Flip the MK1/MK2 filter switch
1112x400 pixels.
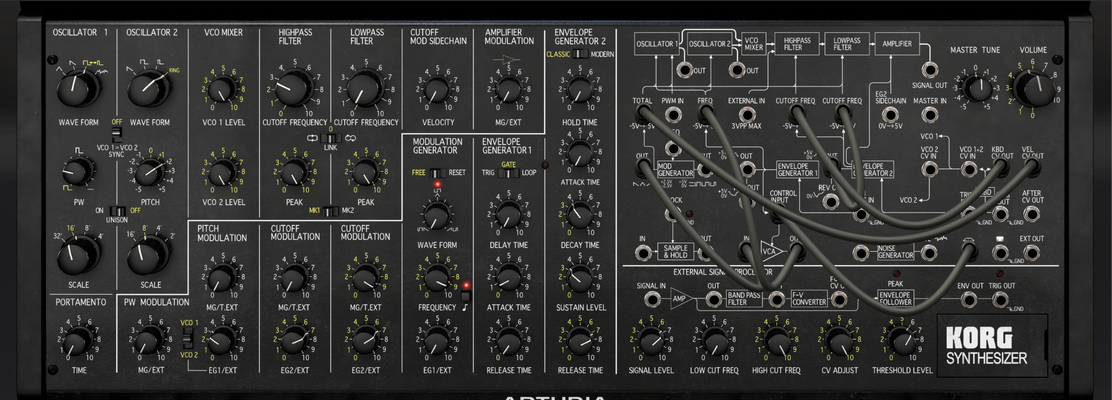(x=328, y=211)
